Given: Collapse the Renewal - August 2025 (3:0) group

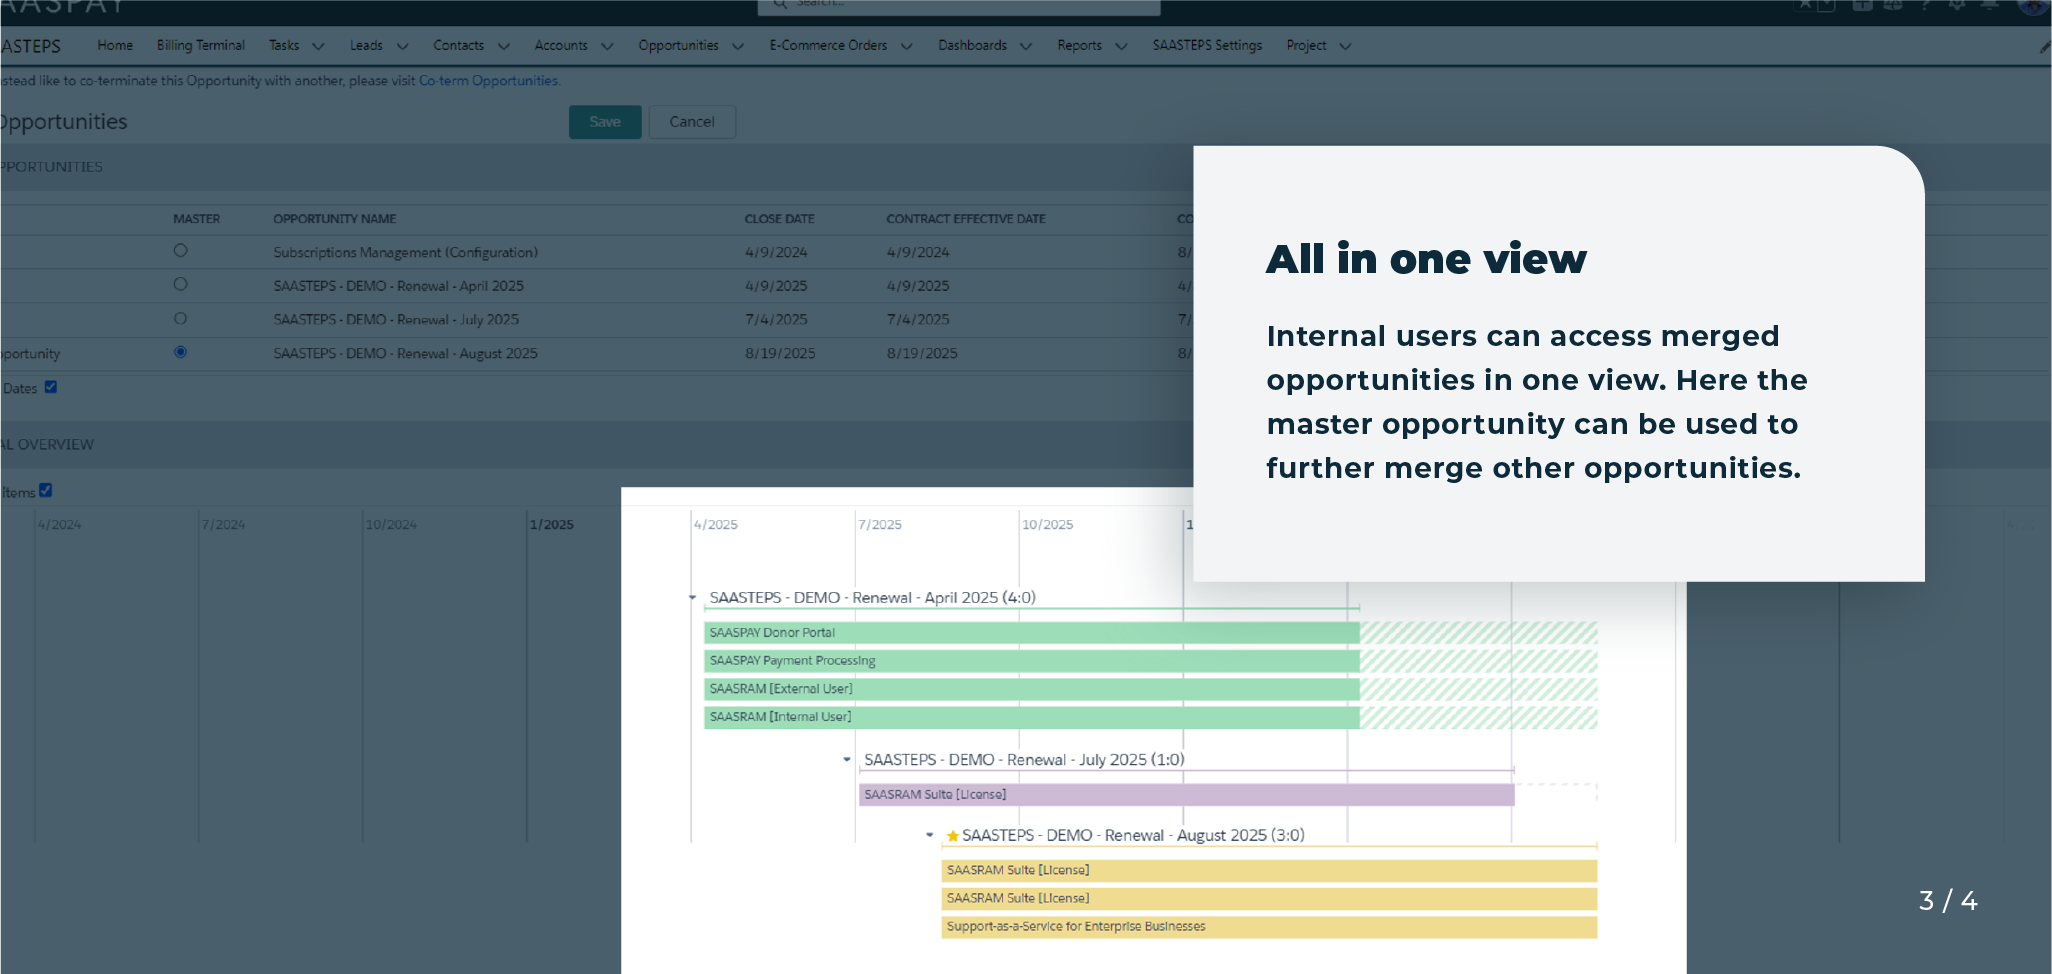Looking at the screenshot, I should (930, 835).
